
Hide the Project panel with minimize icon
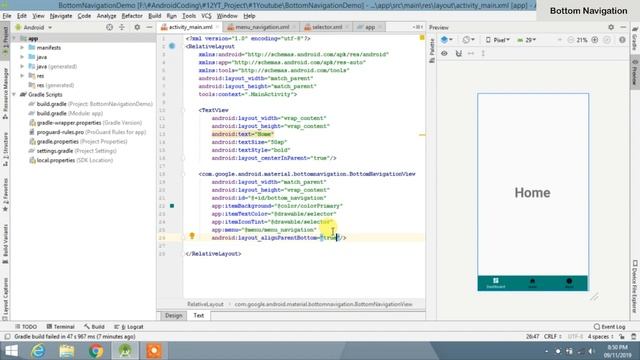click(149, 27)
